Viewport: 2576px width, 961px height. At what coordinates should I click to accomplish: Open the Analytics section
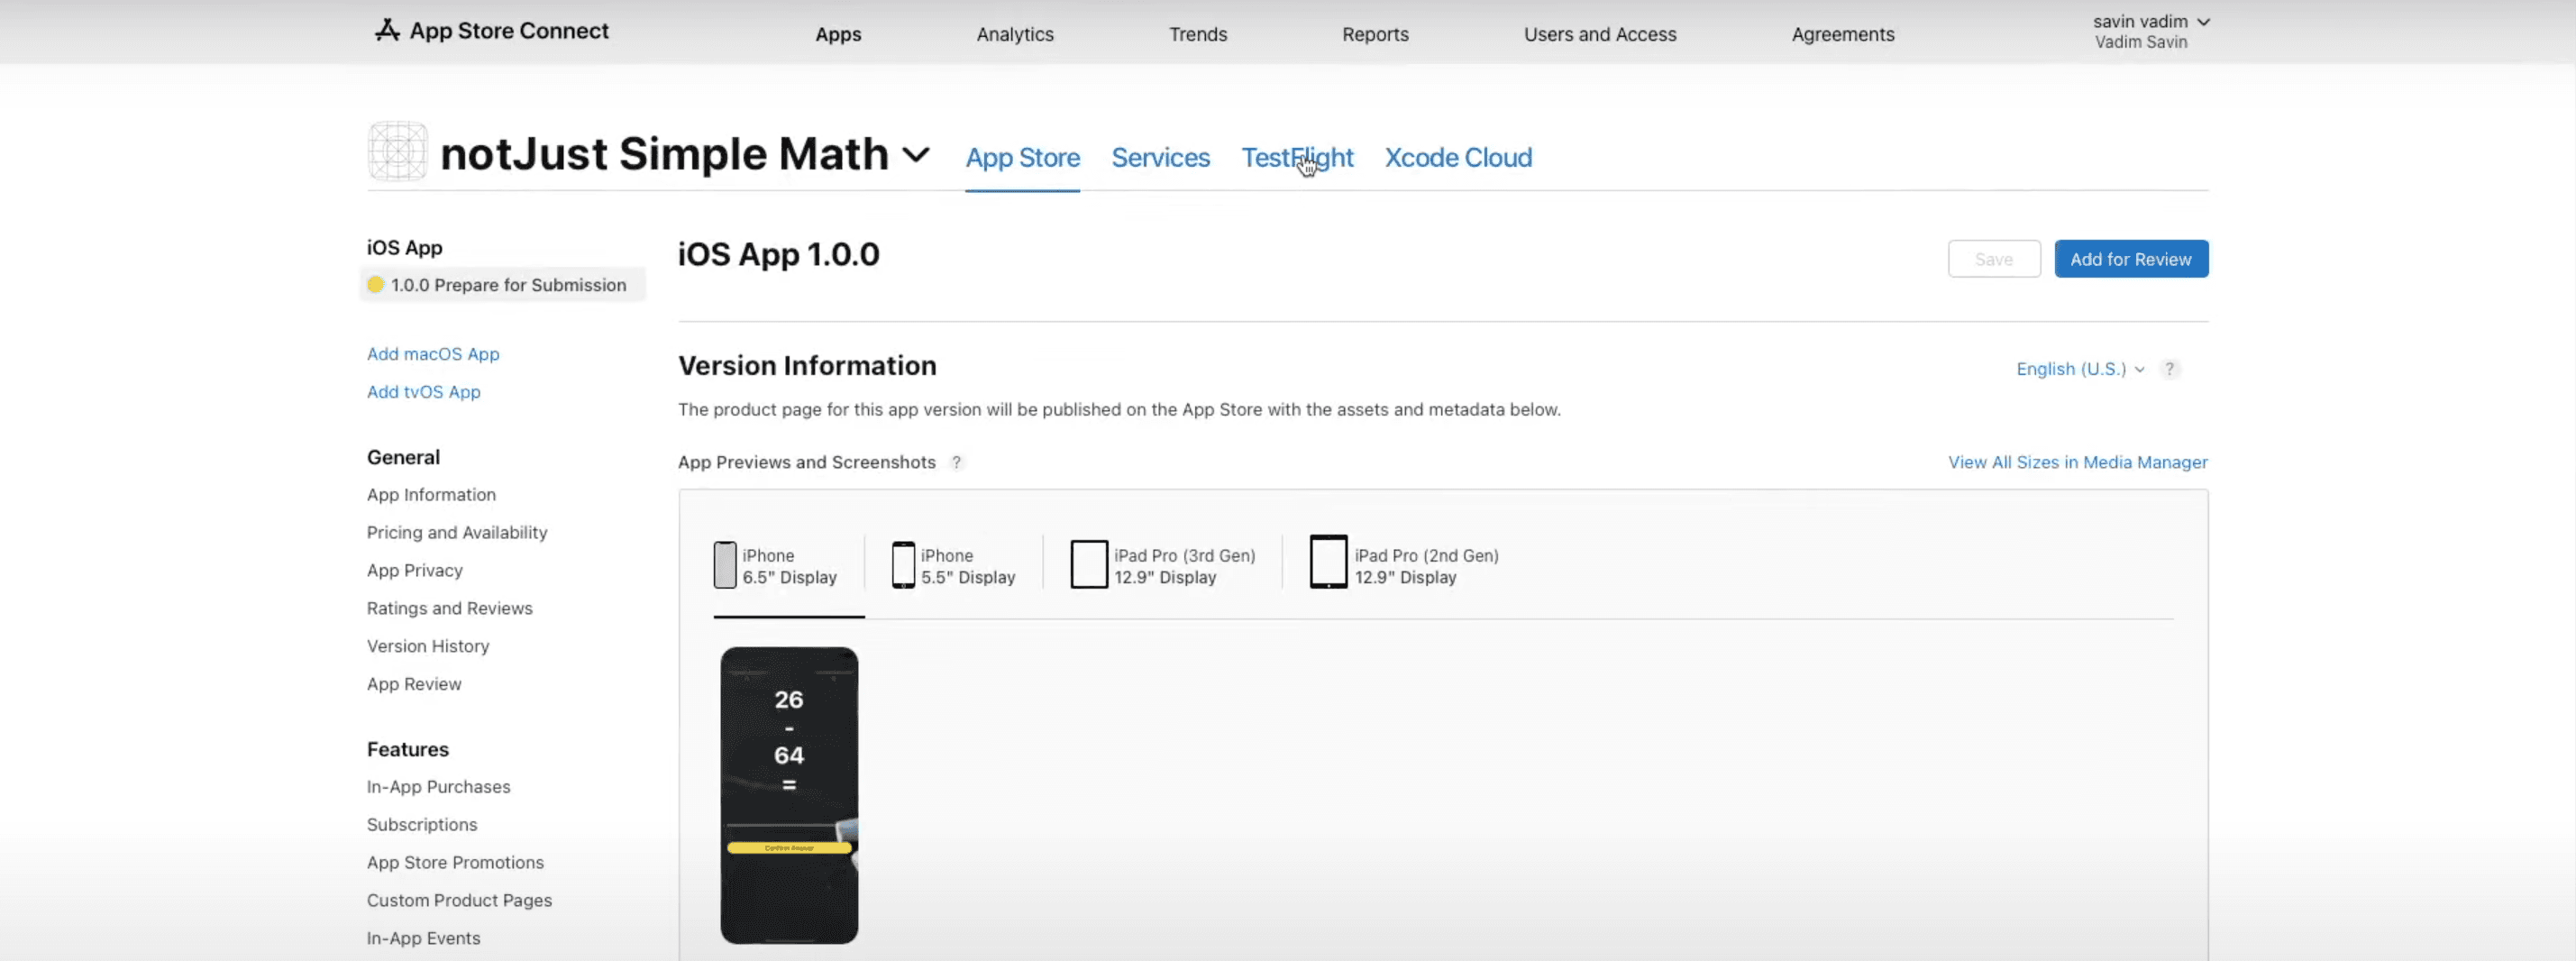click(x=1014, y=34)
